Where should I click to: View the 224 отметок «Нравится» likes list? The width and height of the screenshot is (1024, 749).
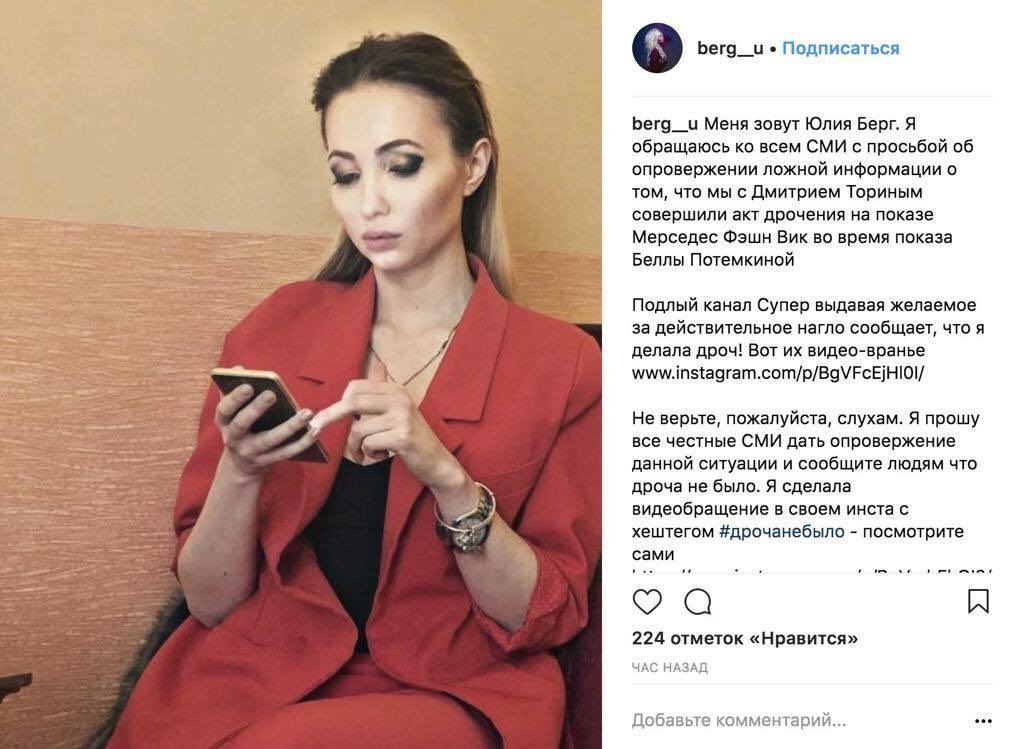(x=744, y=639)
